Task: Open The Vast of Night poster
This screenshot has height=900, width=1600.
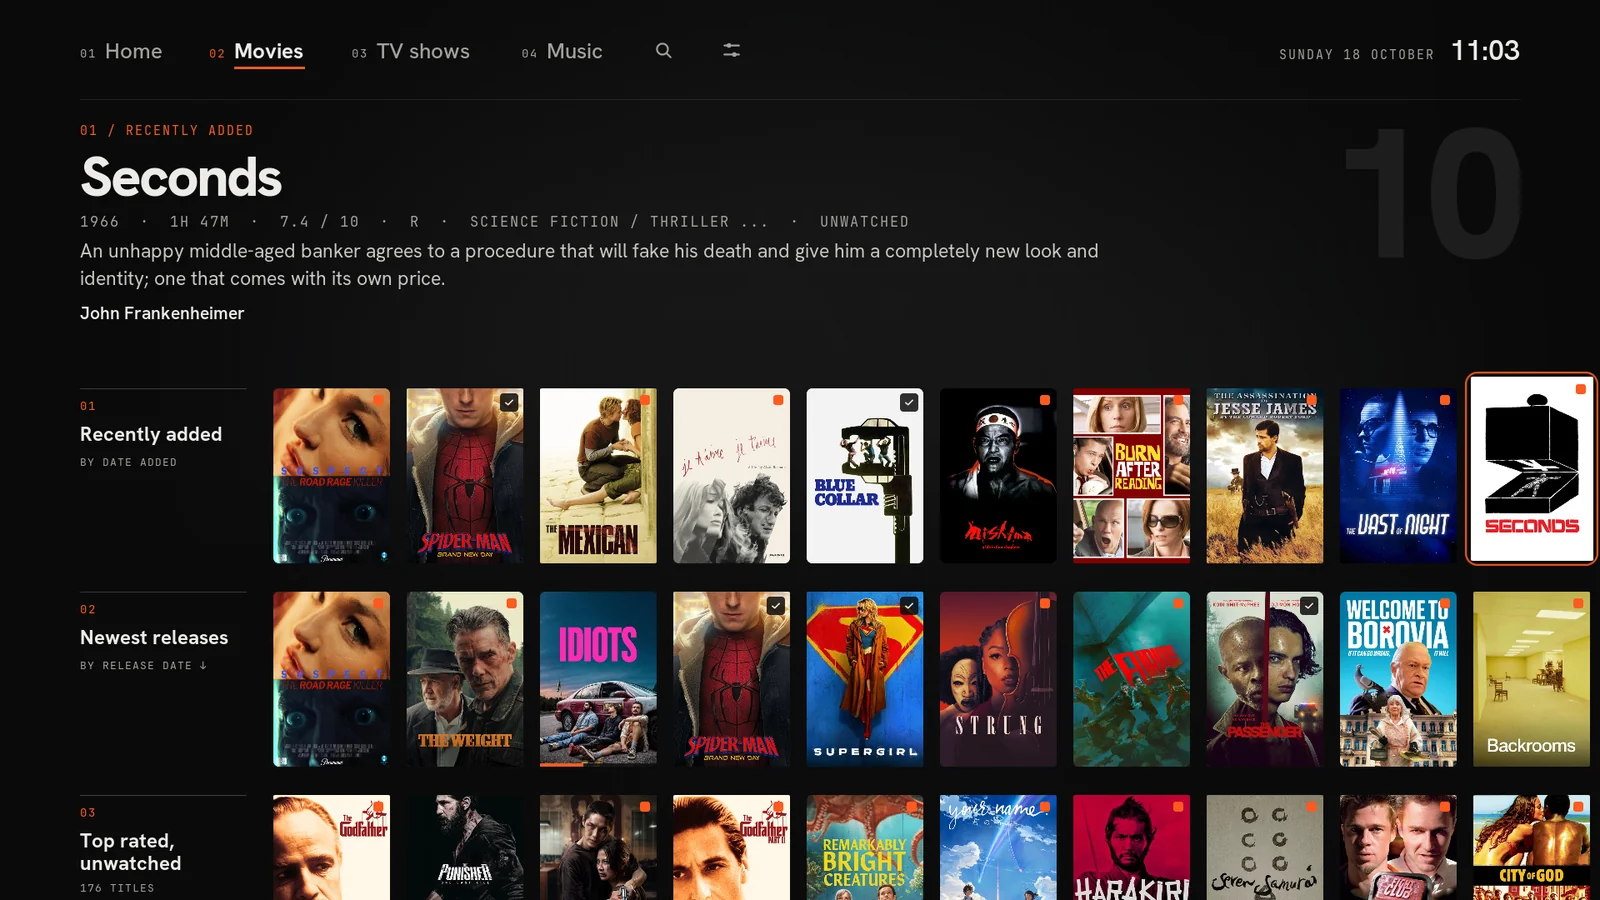Action: point(1398,476)
